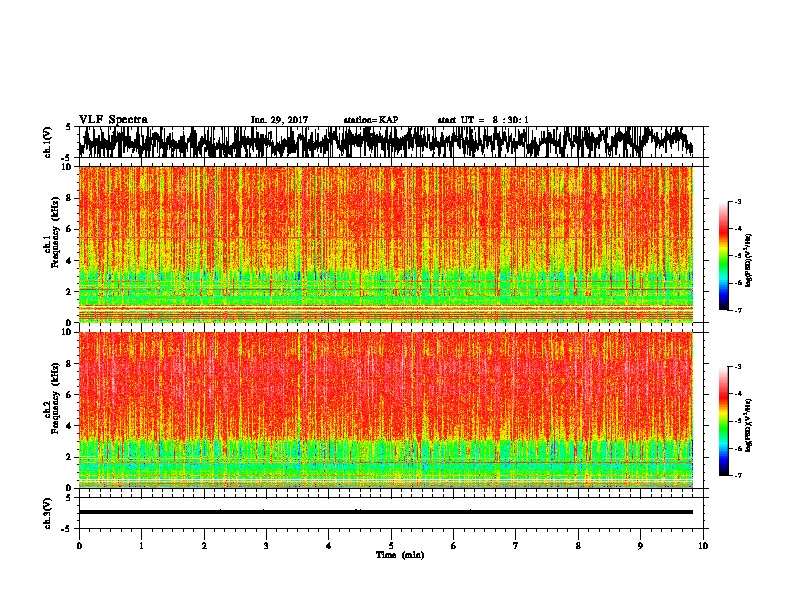792x612 pixels.
Task: Click the "ch.3(V)" axis label
Action: tap(48, 513)
